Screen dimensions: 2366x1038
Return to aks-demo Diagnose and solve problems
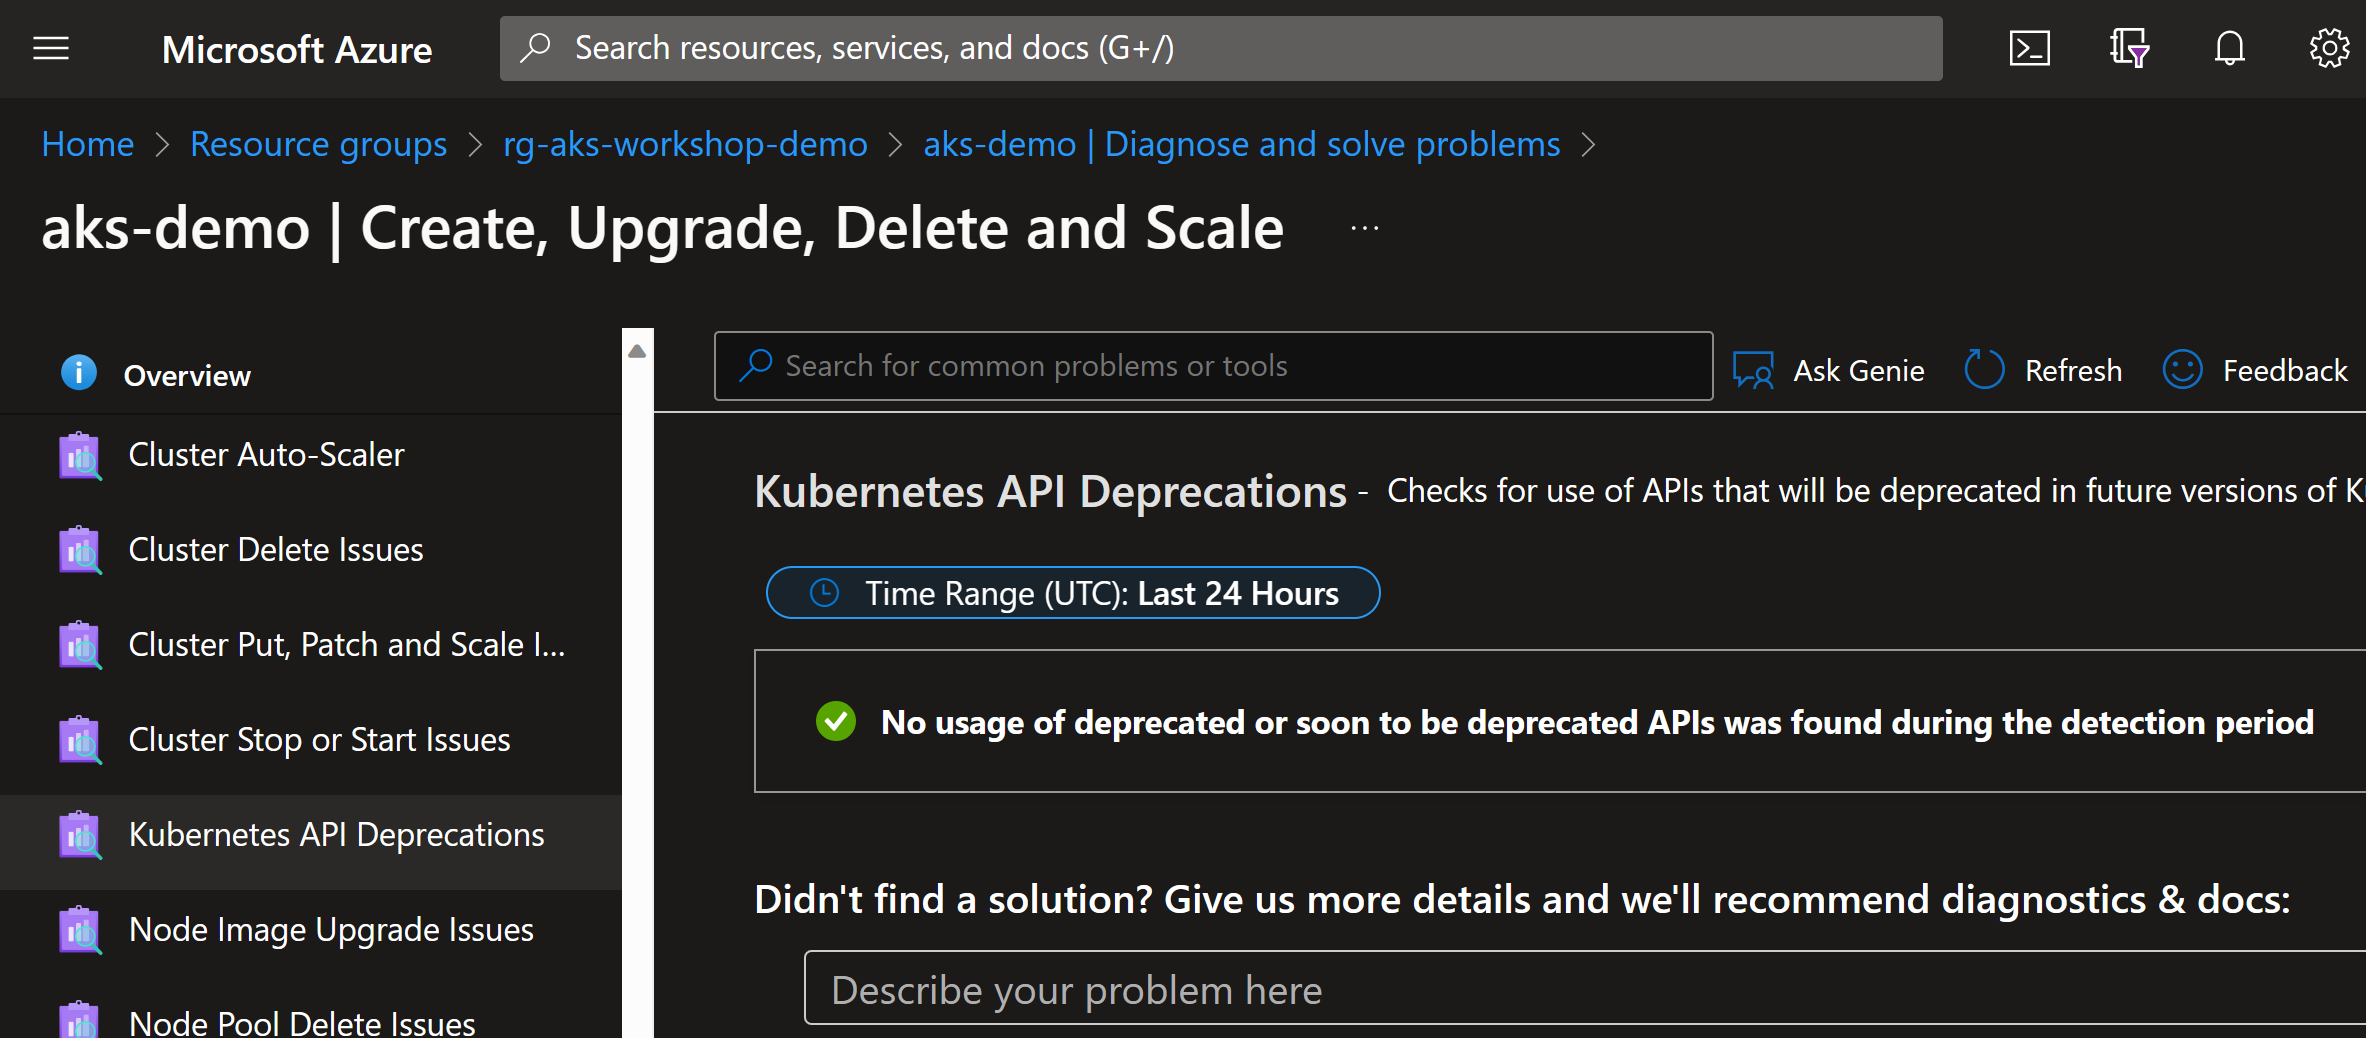click(x=1242, y=145)
